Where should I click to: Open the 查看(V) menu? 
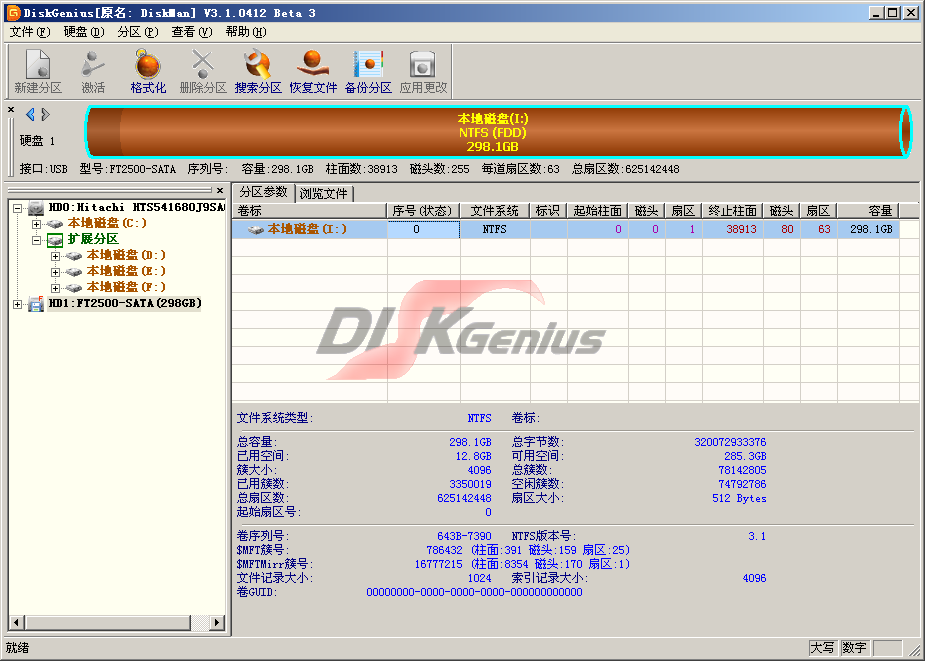click(x=192, y=32)
